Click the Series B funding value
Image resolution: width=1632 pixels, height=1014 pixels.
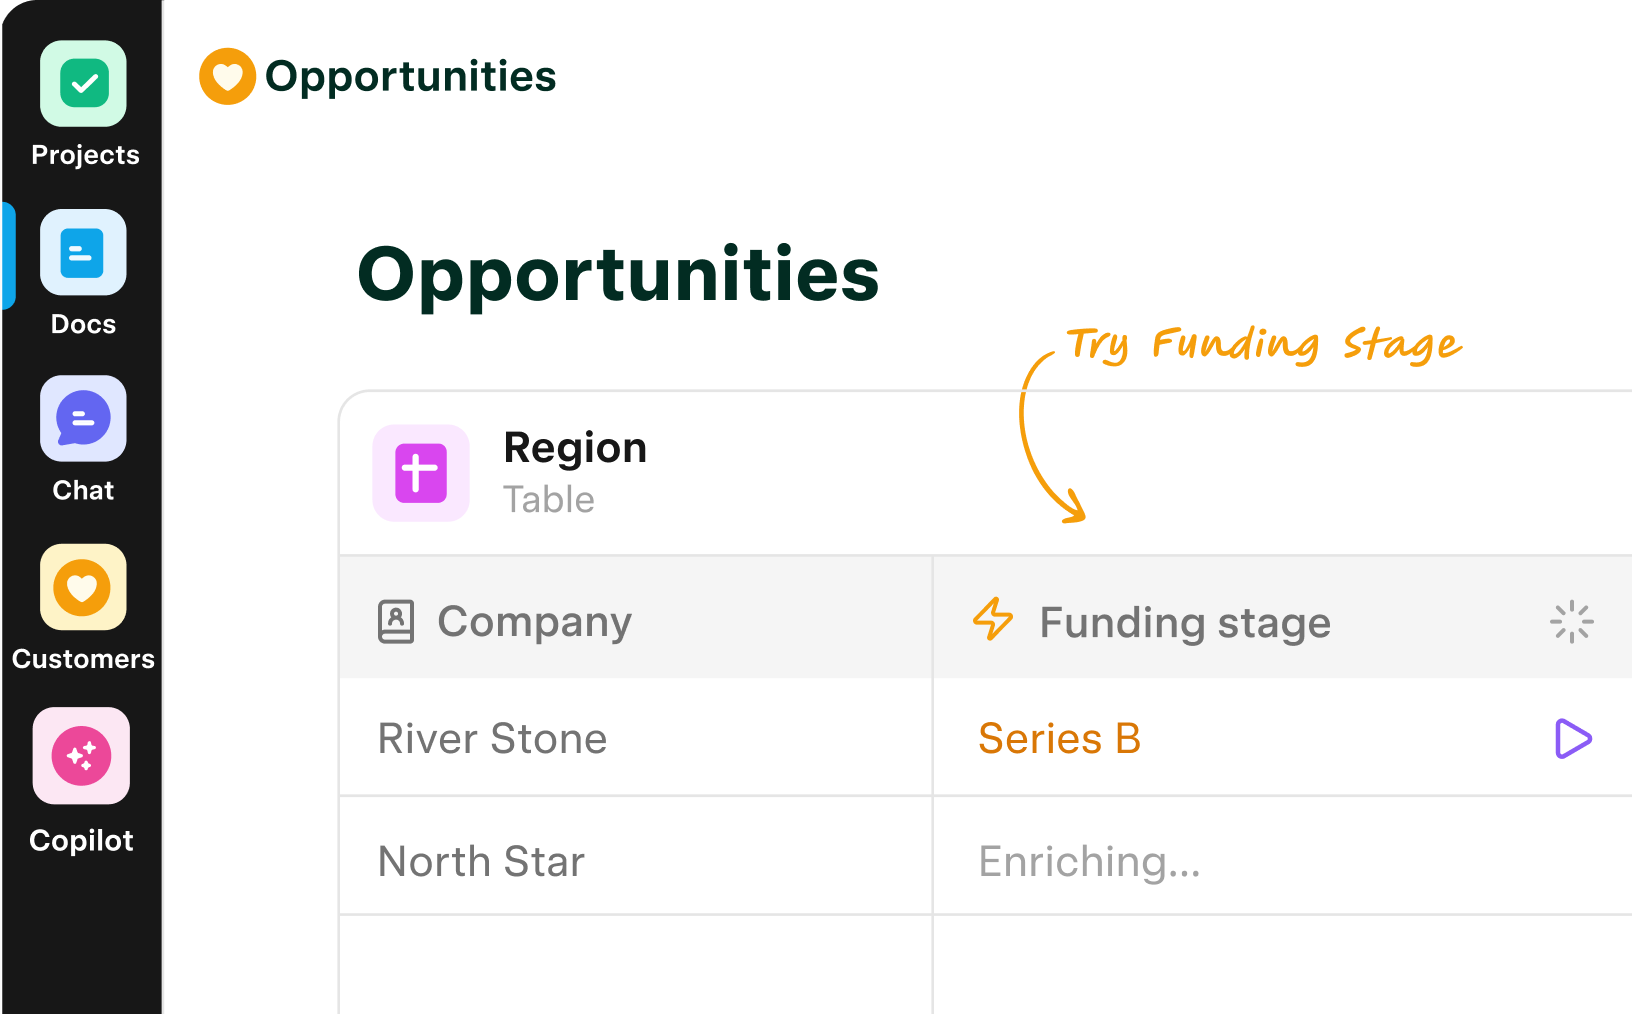point(1059,739)
